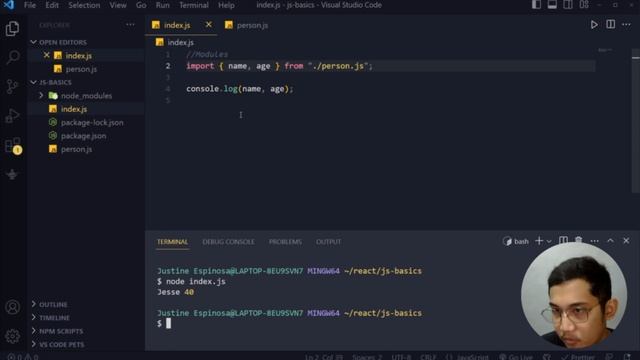Open the Run and Debug view
Viewport: 640px width, 360px height.
(x=12, y=116)
